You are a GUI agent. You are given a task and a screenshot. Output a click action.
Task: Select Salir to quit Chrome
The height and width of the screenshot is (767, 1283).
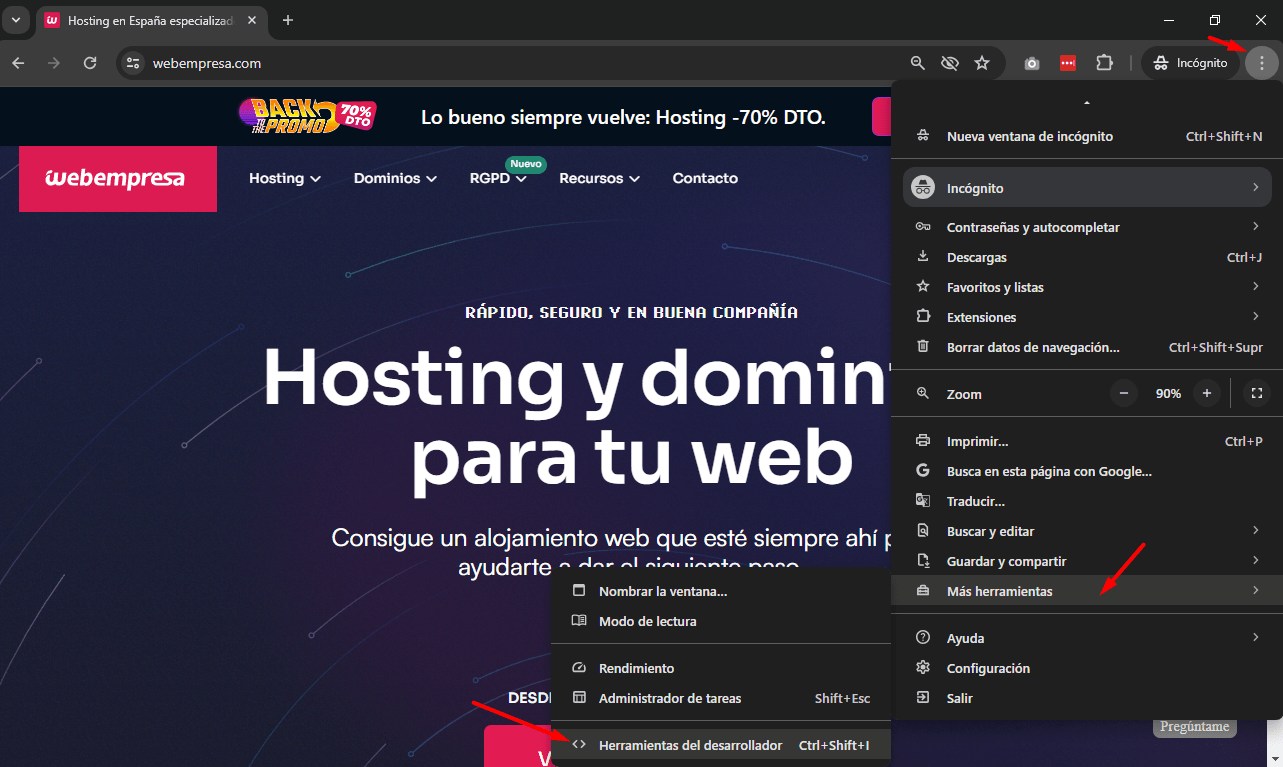coord(1087,698)
